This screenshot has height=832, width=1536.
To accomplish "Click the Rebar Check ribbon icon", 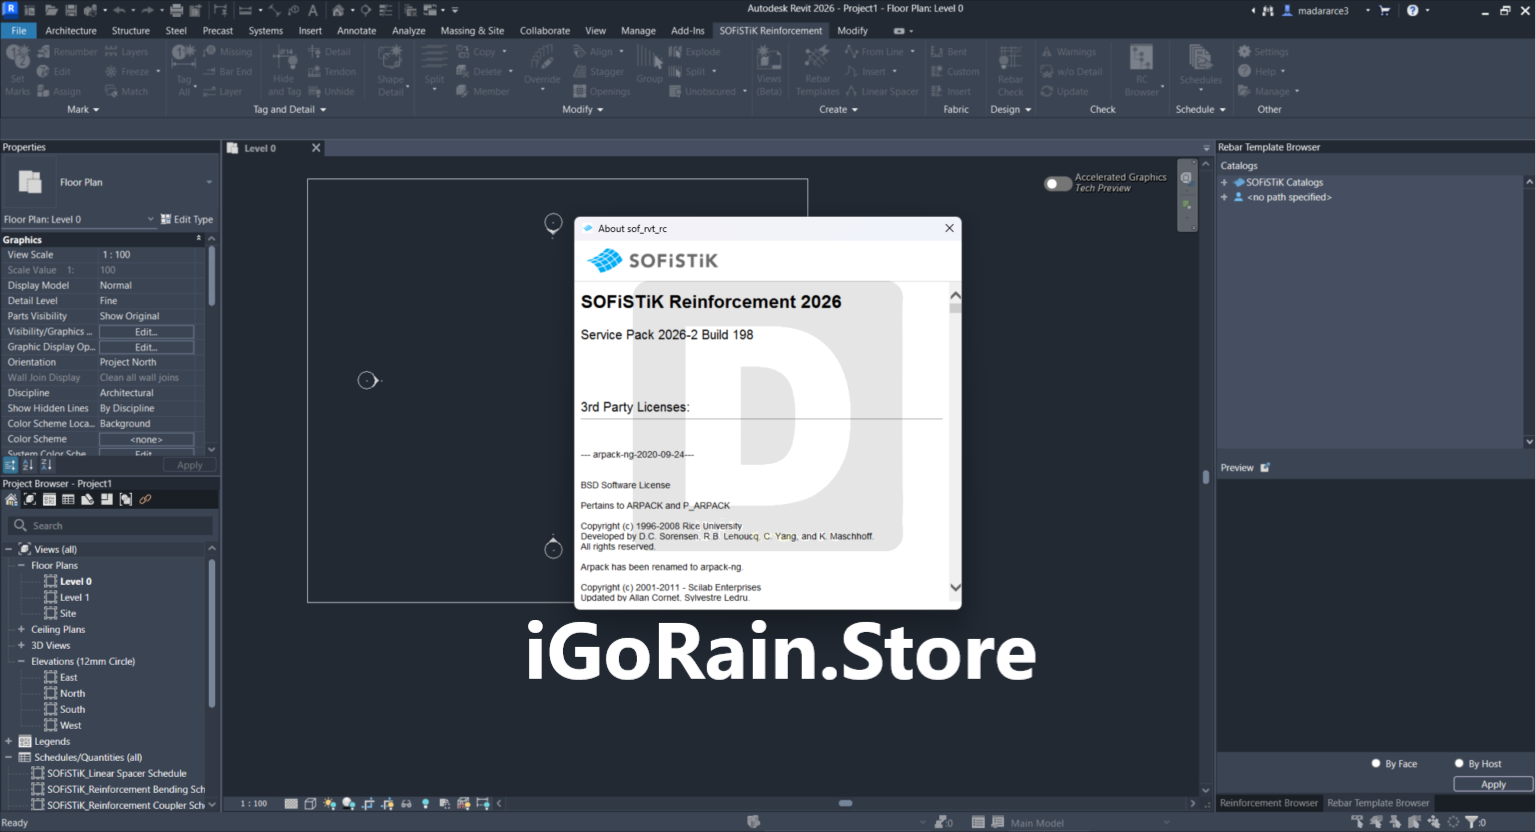I will 1010,69.
